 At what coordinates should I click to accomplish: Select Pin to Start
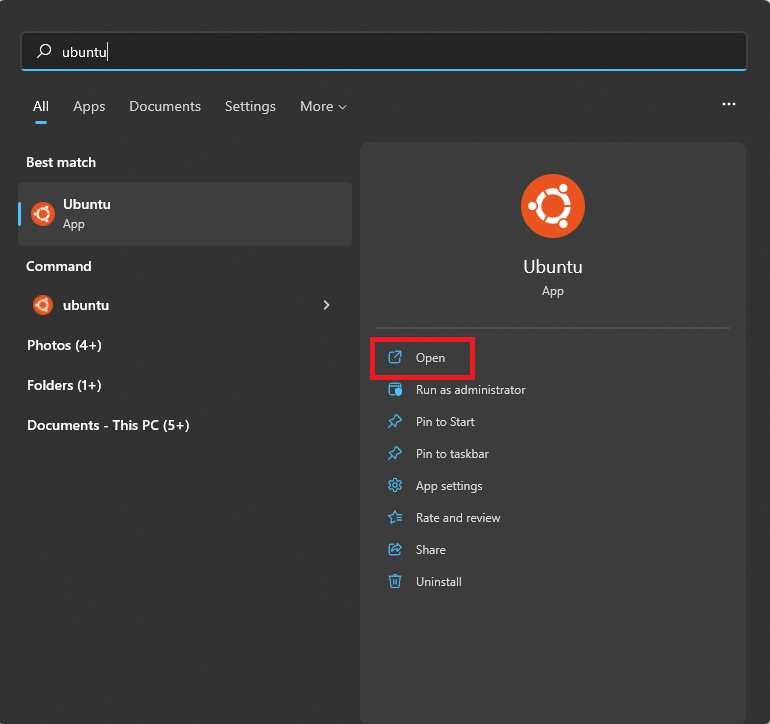(445, 421)
